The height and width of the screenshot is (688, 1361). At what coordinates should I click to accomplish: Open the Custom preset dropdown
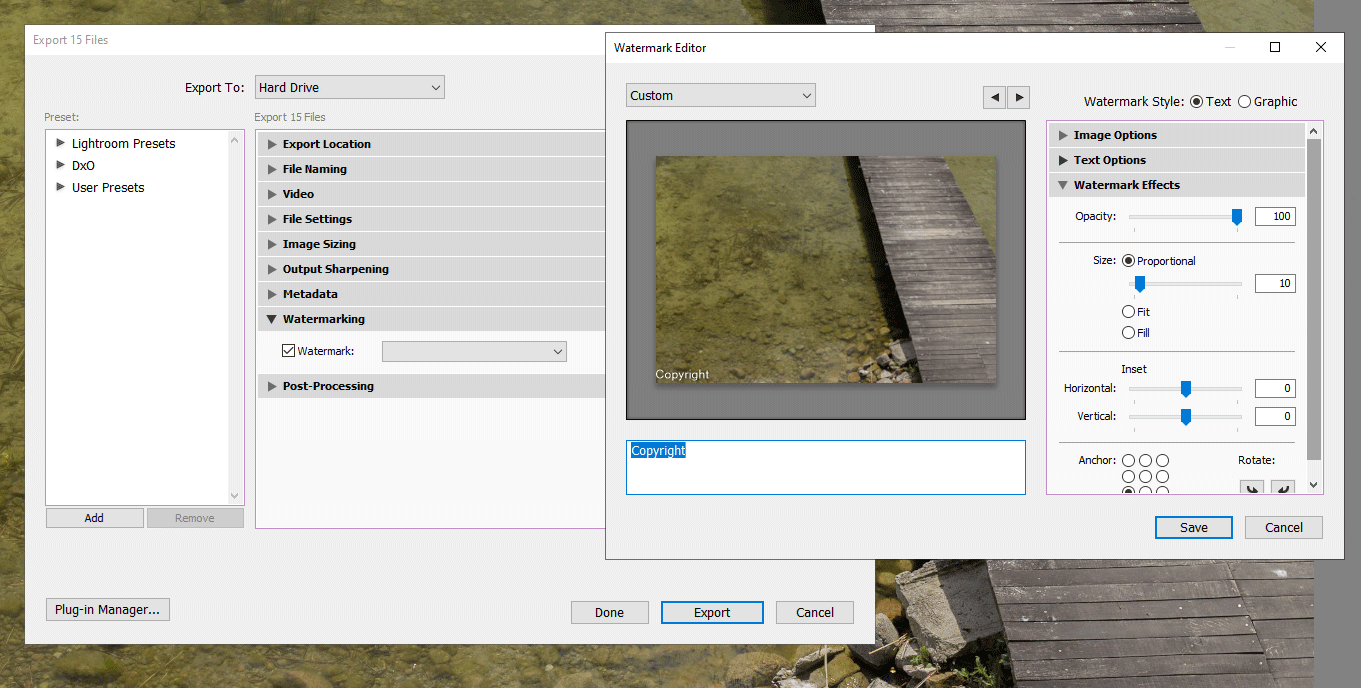click(720, 96)
